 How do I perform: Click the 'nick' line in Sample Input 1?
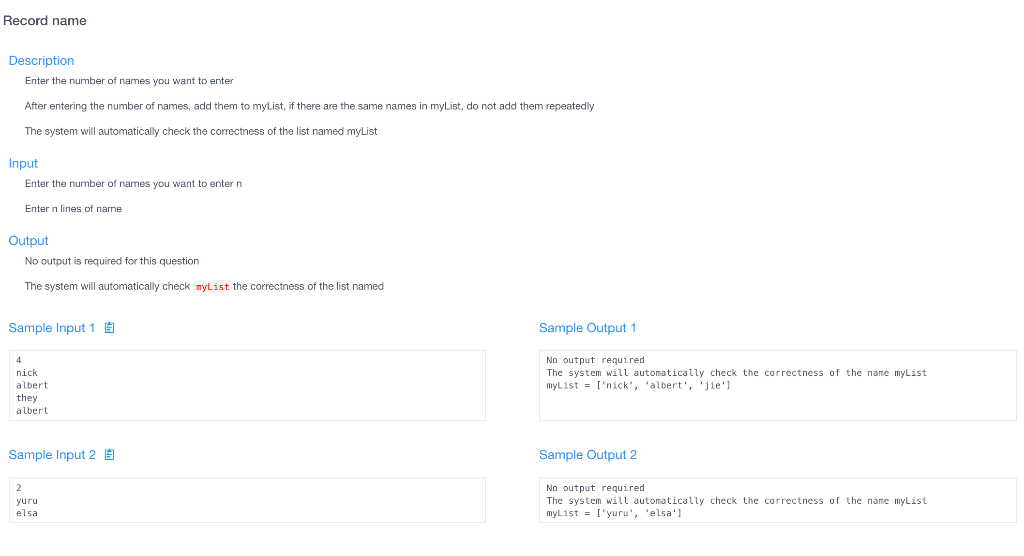pos(27,373)
